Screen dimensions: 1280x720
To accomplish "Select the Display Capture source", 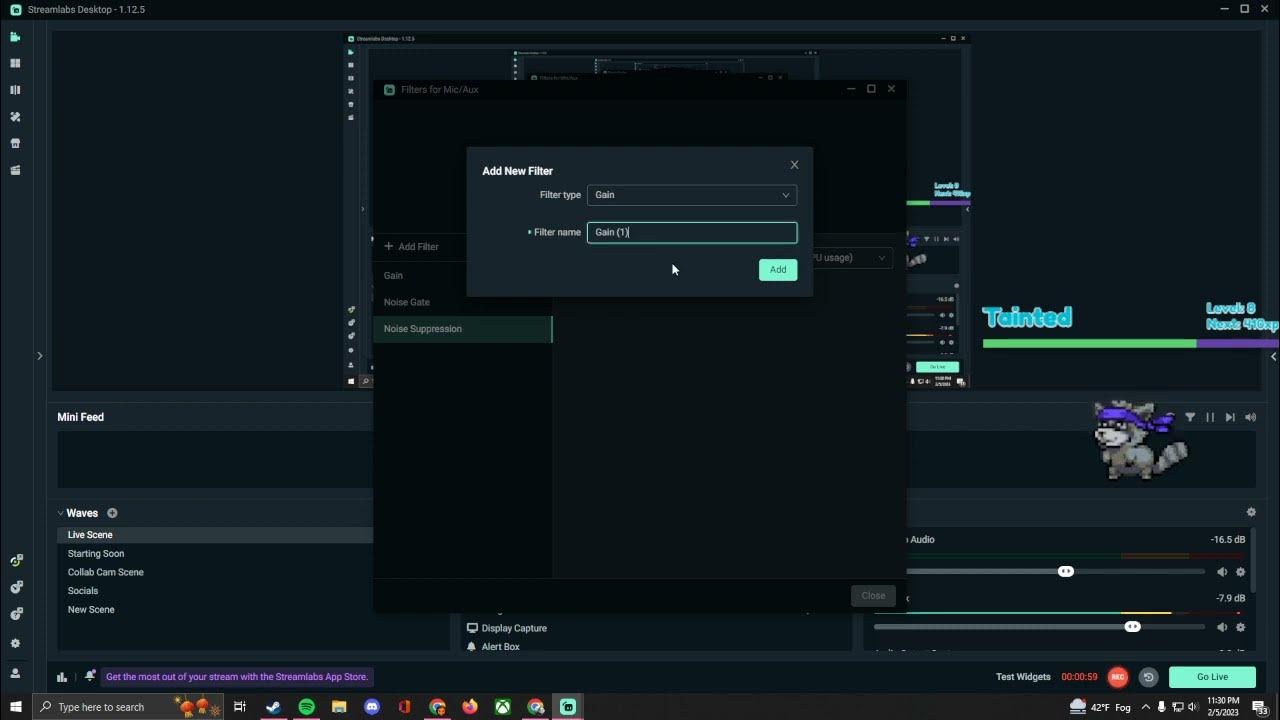I will coord(514,628).
